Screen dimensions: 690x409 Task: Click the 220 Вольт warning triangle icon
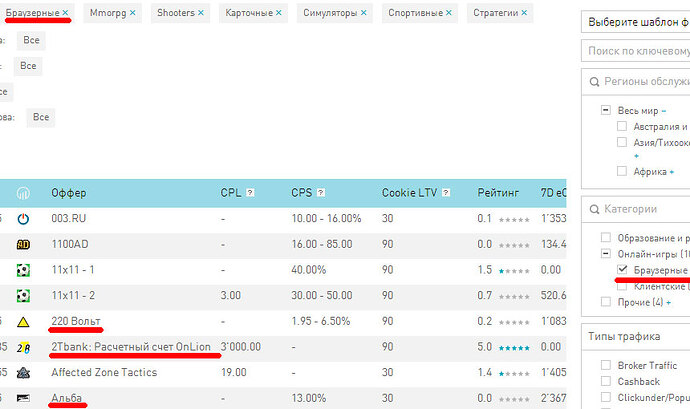coord(23,322)
